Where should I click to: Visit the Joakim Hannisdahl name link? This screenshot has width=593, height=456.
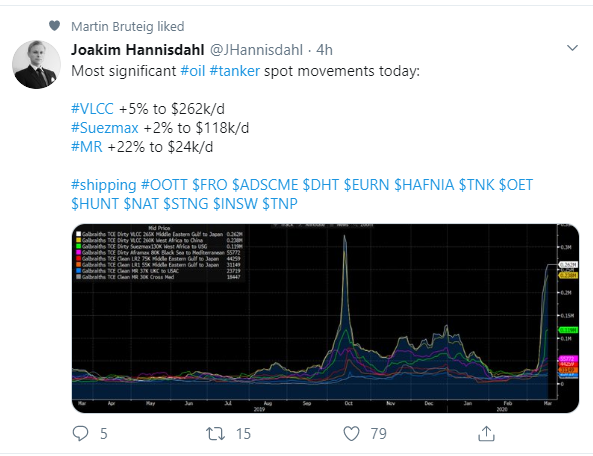(x=138, y=50)
